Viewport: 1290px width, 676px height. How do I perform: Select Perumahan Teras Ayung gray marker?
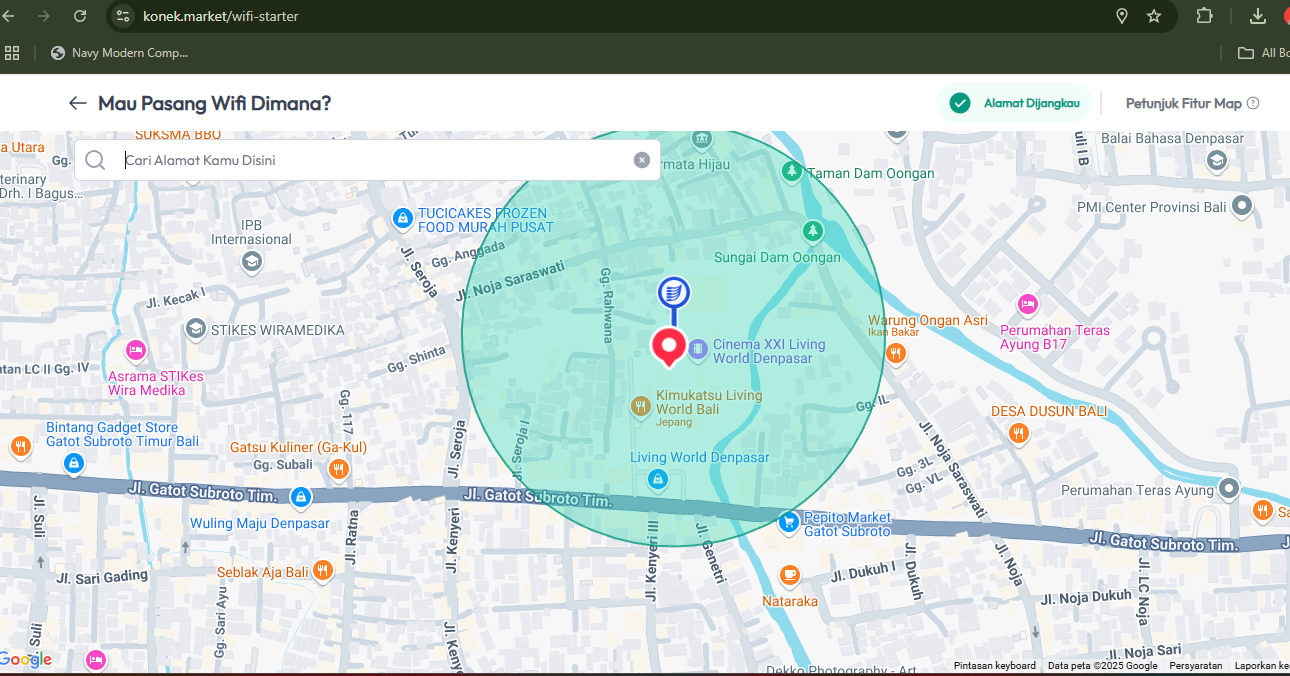[x=1228, y=489]
